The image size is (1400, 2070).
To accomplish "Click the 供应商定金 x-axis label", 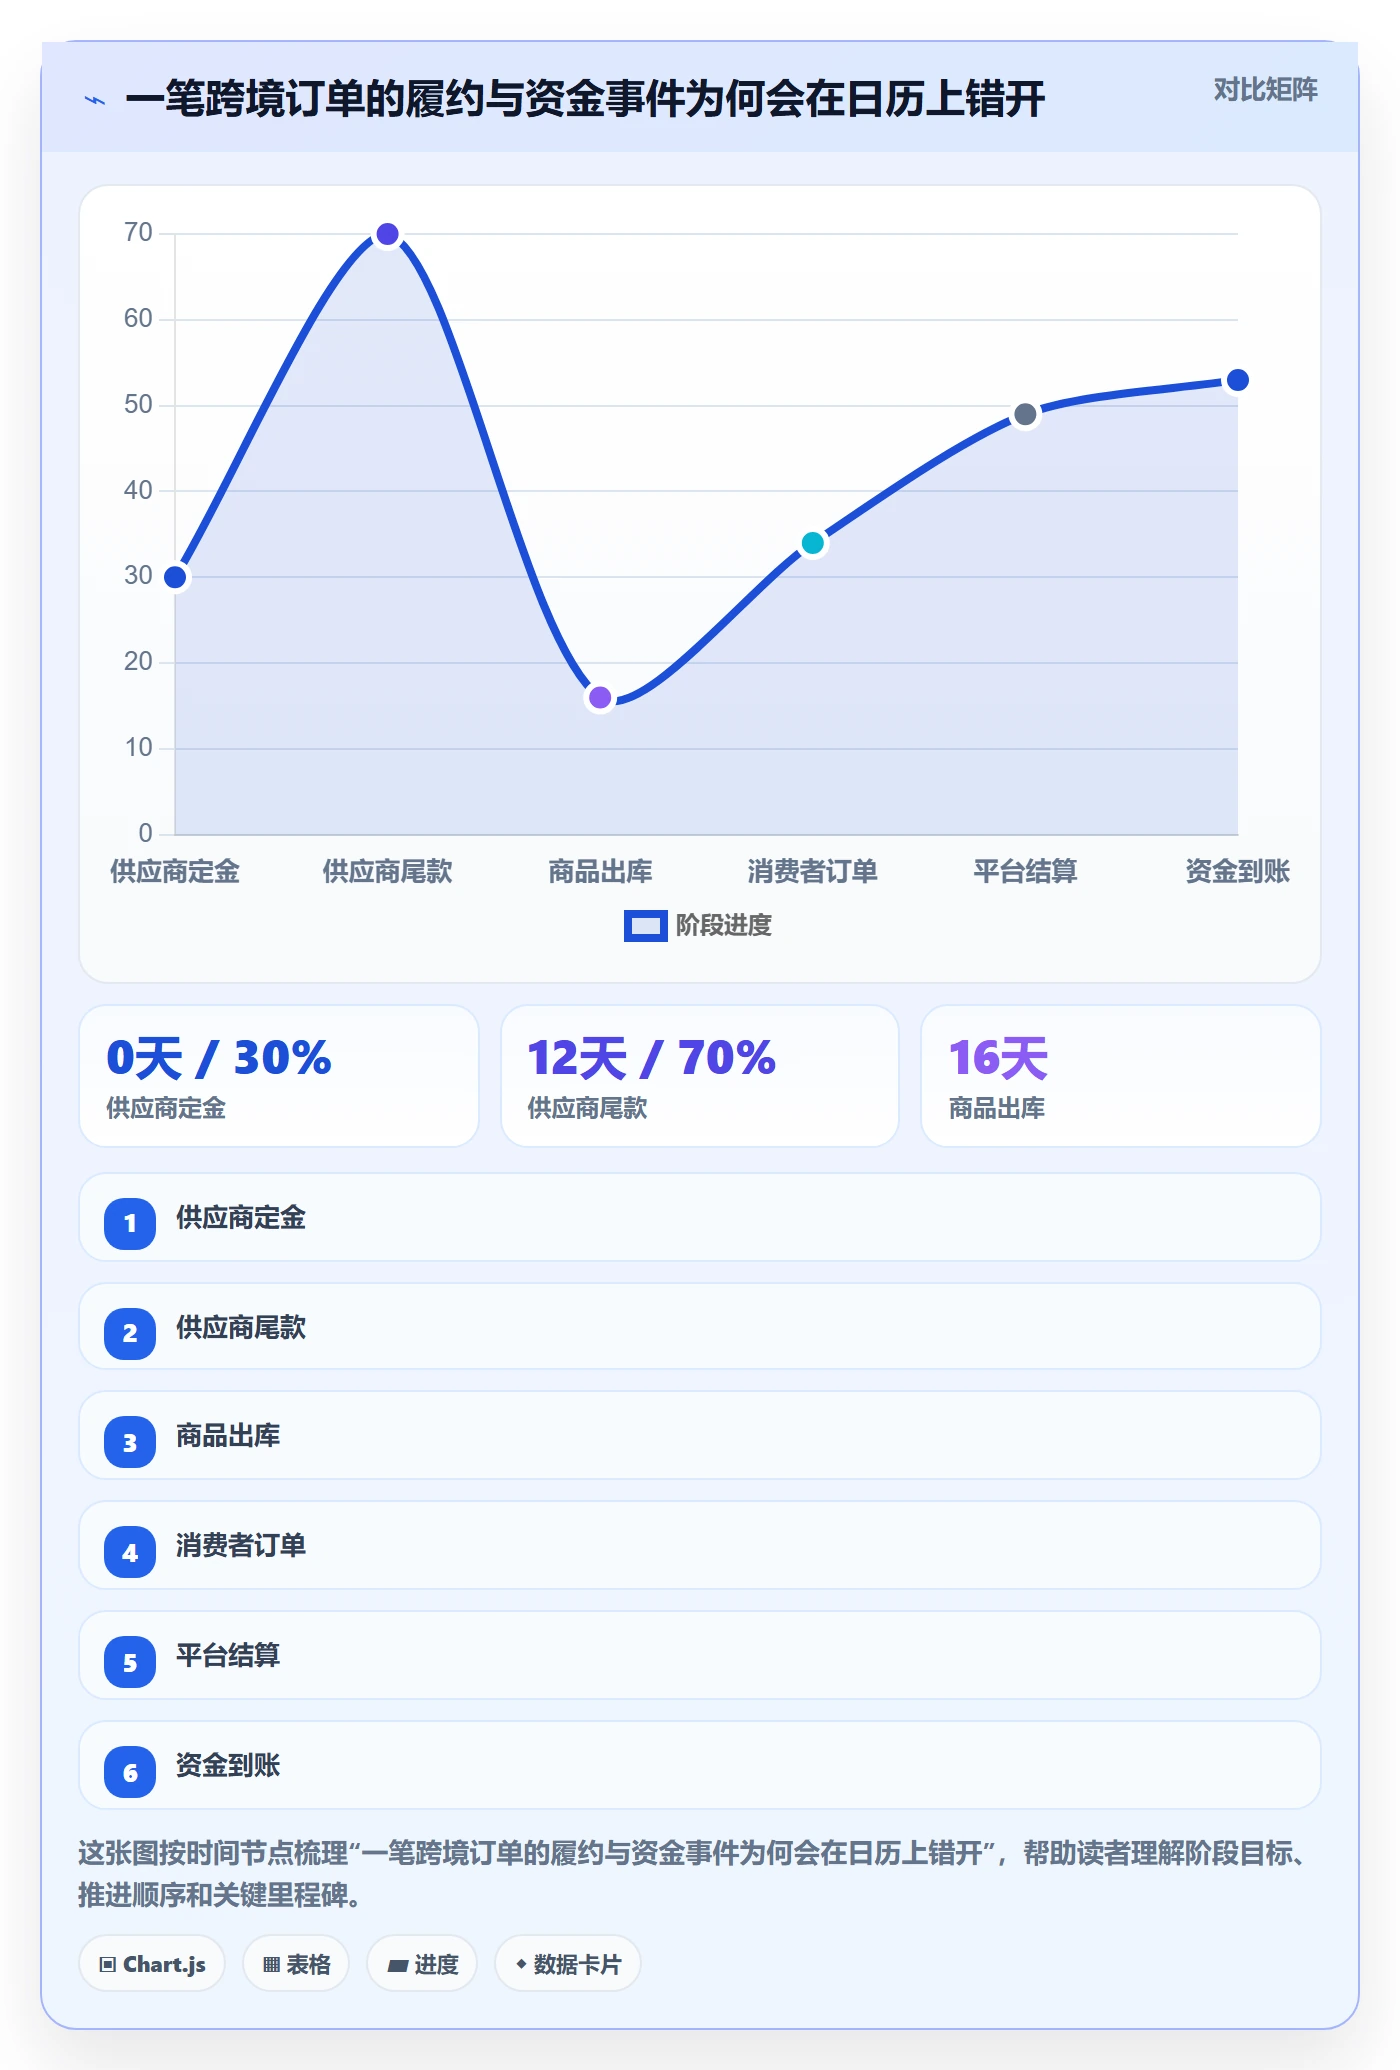I will [x=175, y=872].
